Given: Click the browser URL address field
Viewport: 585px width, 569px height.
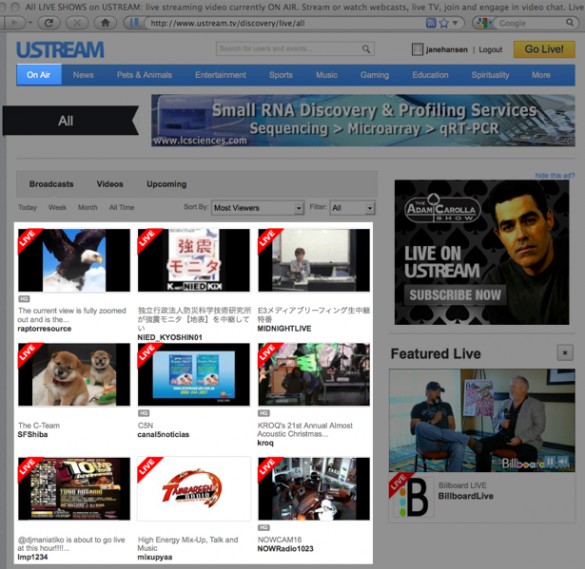Looking at the screenshot, I should coord(285,23).
